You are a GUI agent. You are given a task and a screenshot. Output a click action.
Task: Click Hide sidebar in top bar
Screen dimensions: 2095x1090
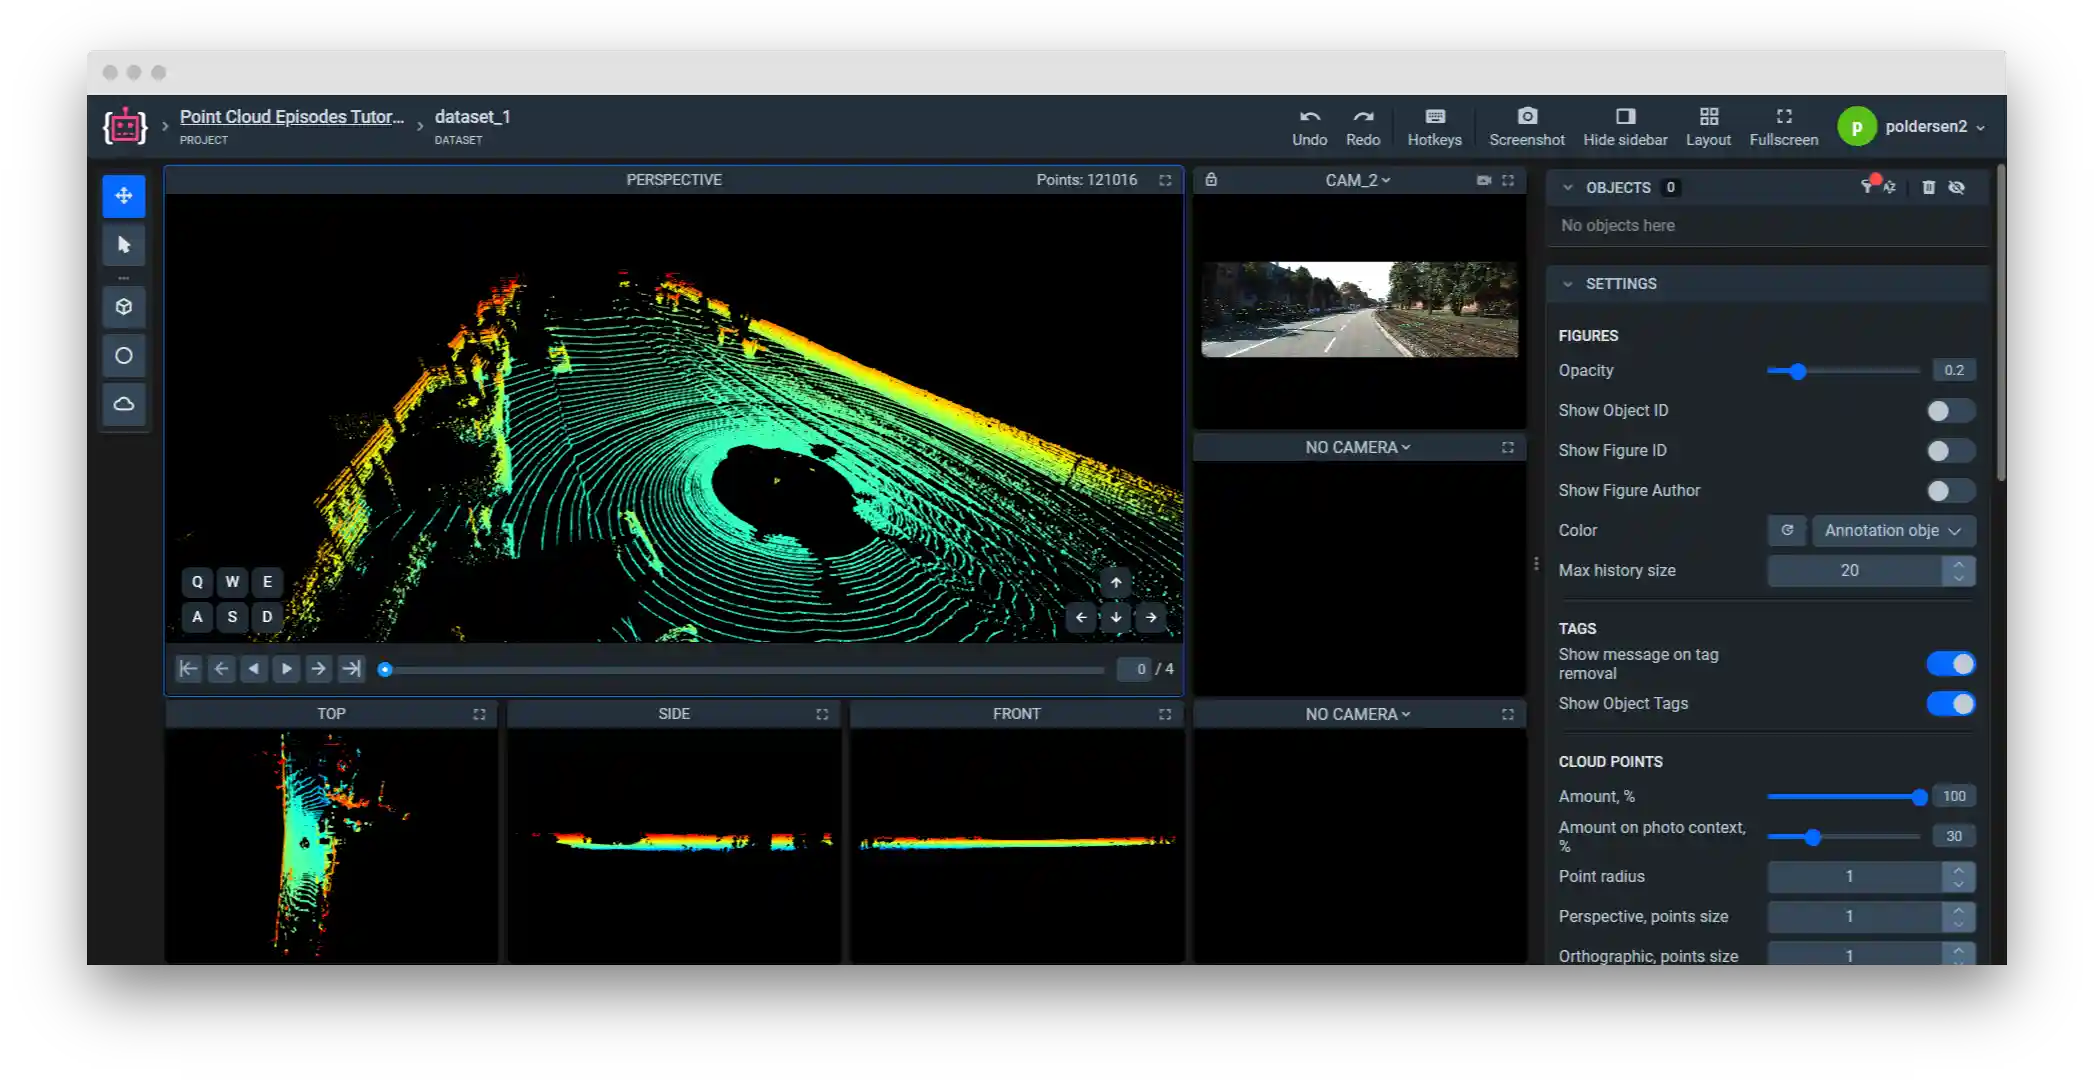point(1625,126)
